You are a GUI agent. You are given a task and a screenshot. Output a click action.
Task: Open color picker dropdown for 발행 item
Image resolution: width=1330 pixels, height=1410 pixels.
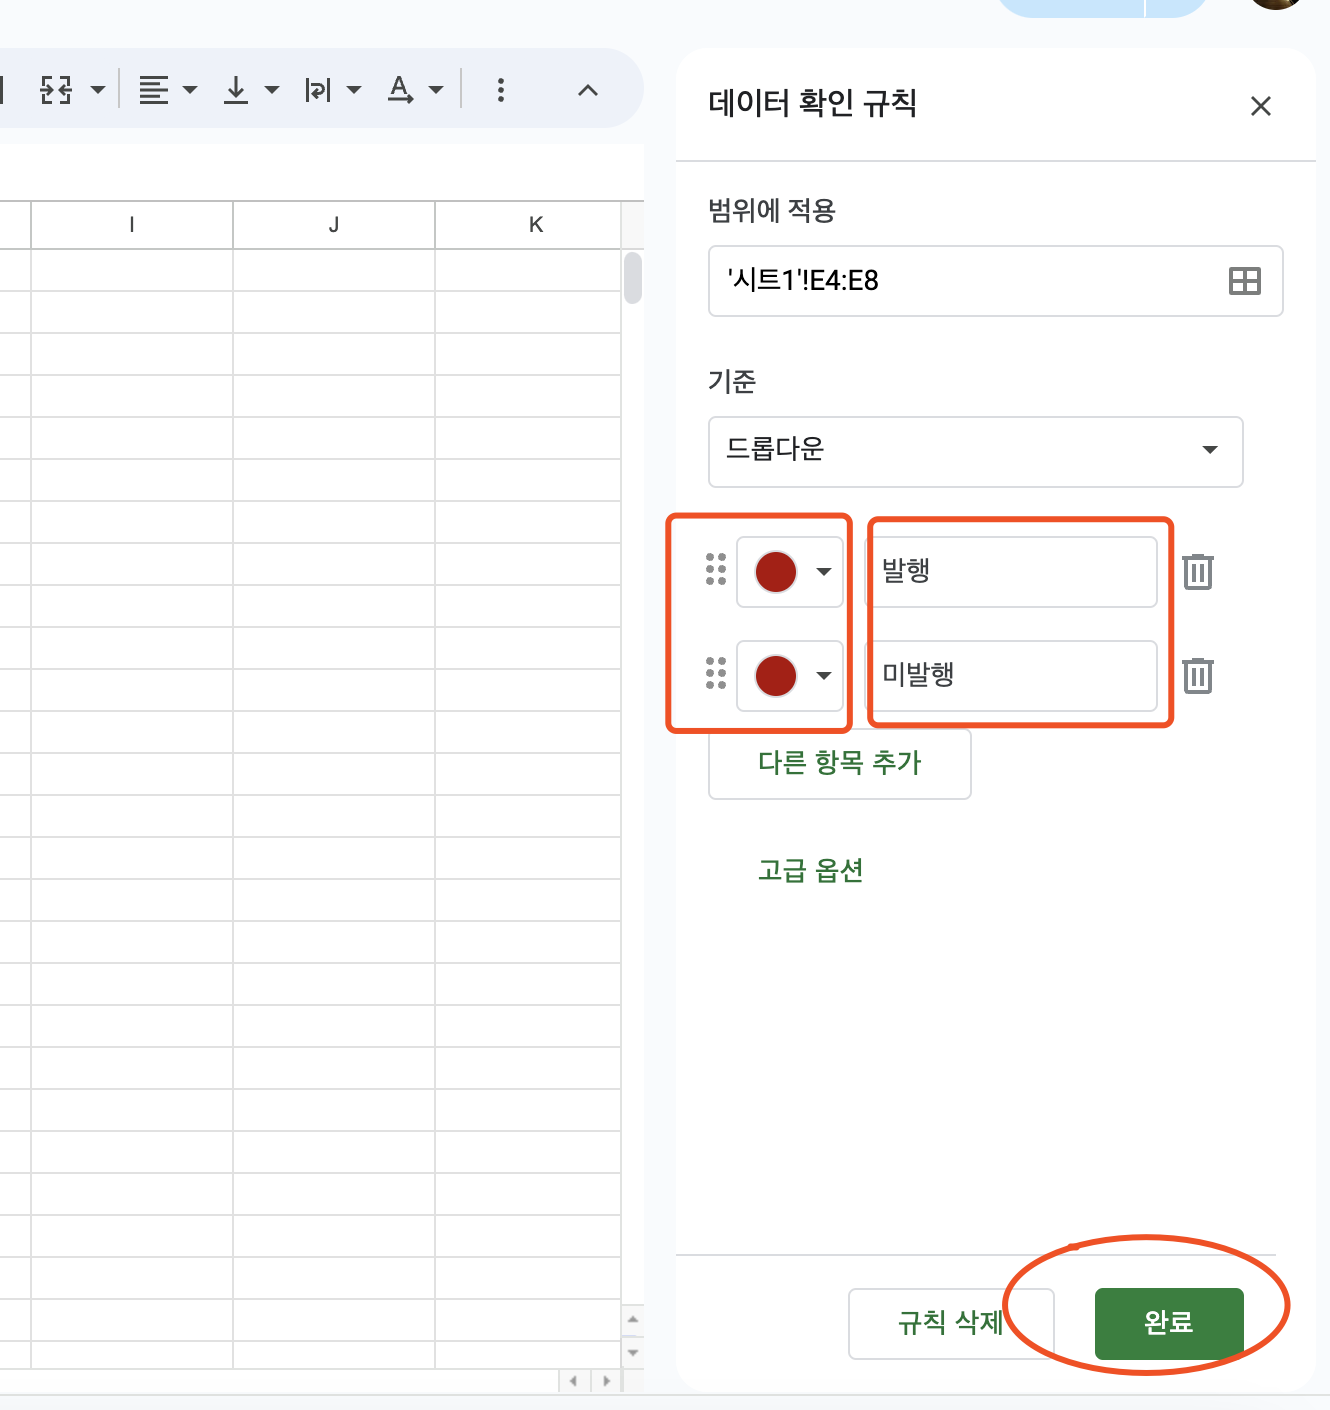click(823, 572)
